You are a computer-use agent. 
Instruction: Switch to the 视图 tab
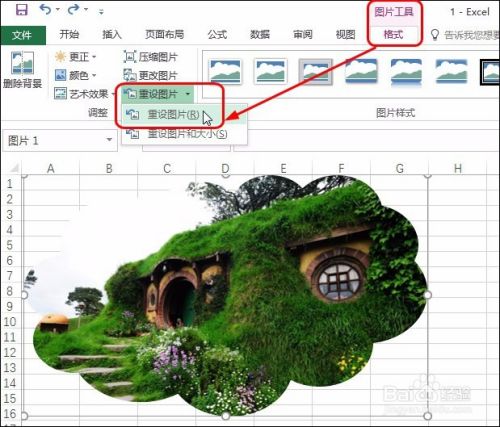[x=345, y=34]
